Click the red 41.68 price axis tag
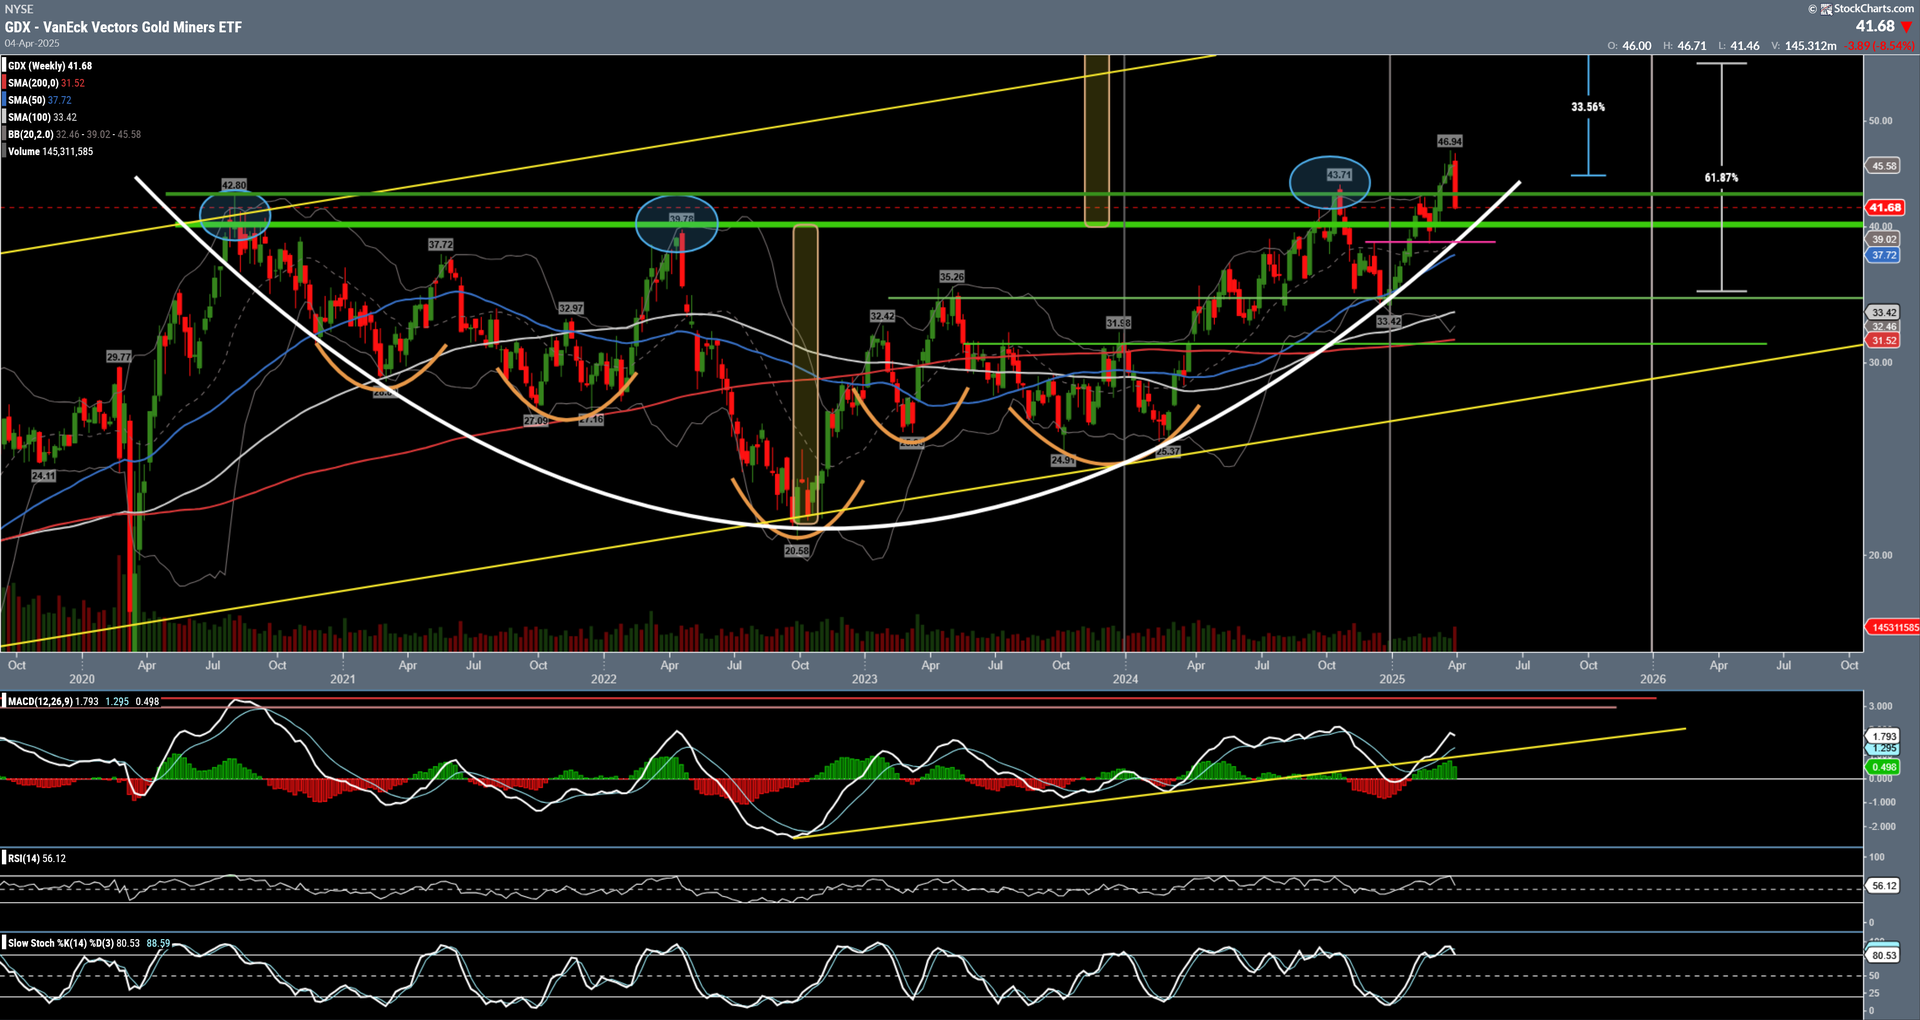Screen dimensions: 1920x1020 tap(1885, 208)
